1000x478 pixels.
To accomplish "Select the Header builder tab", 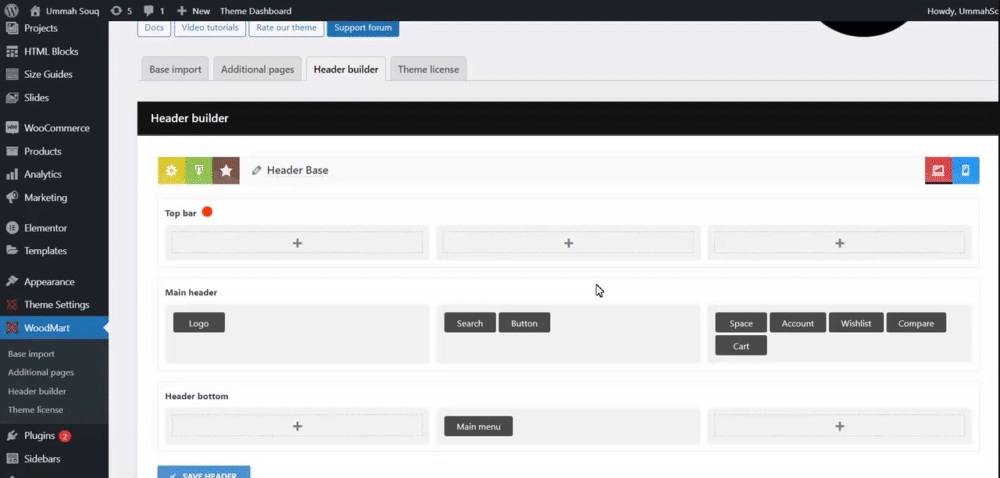I will click(346, 69).
